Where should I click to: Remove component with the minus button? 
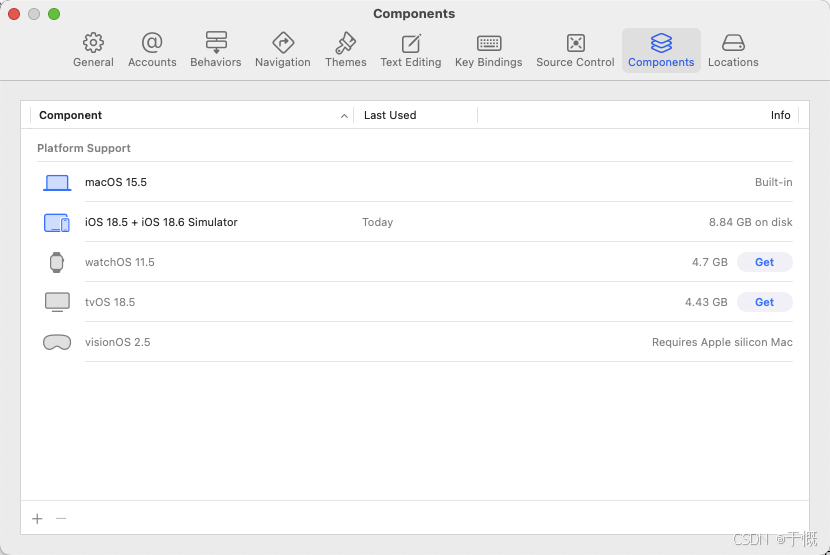click(x=61, y=518)
